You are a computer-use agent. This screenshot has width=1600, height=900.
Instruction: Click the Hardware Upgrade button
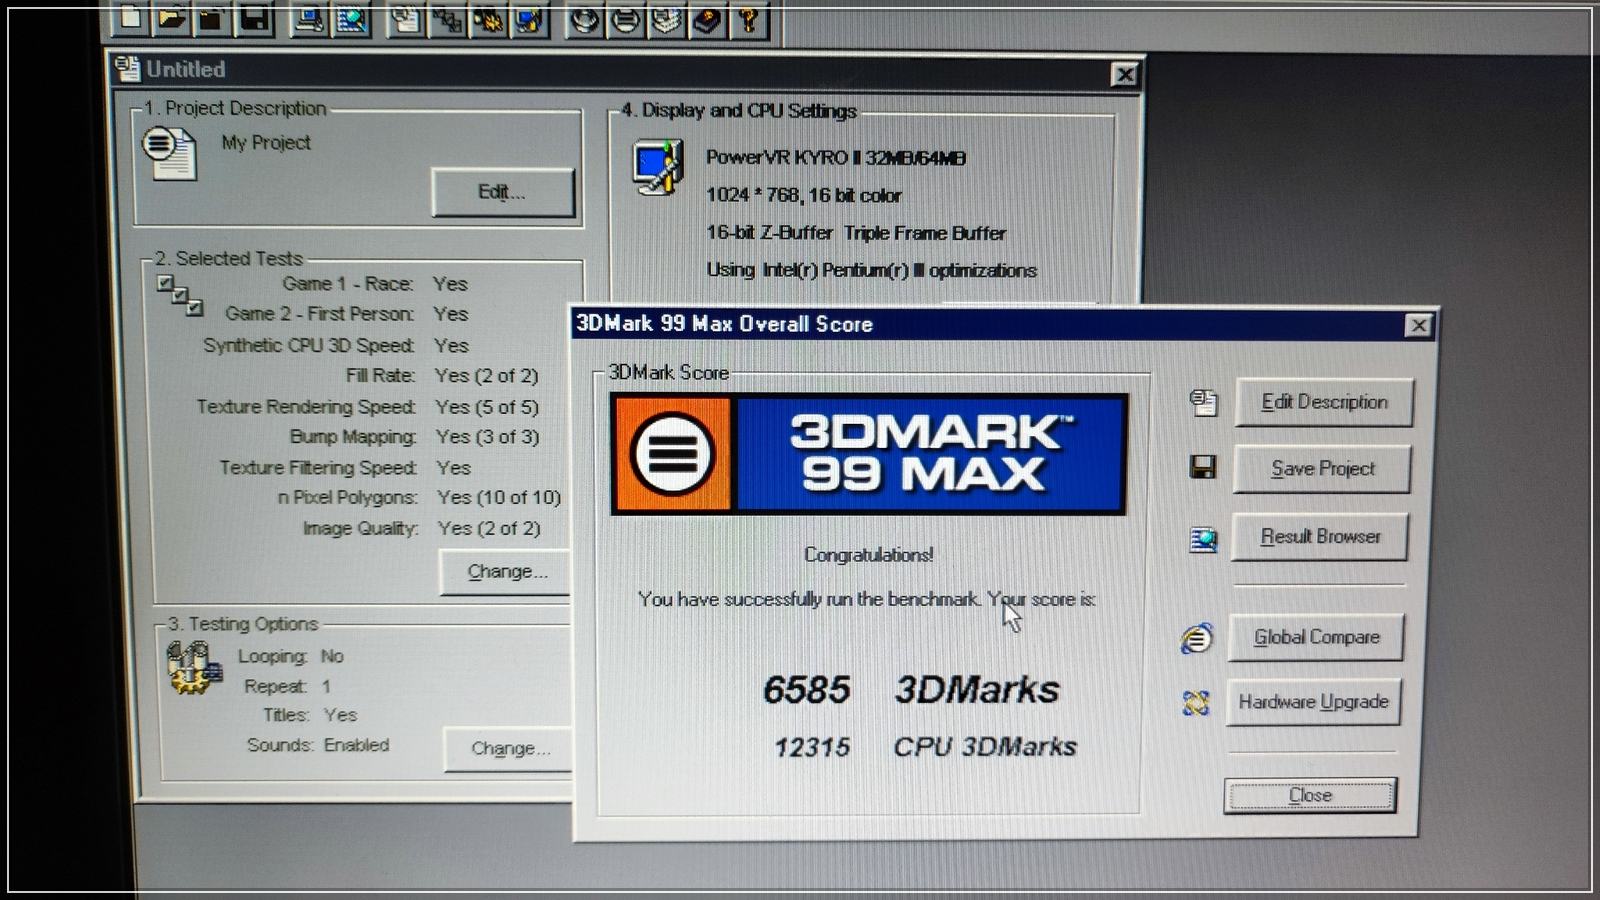(x=1313, y=702)
